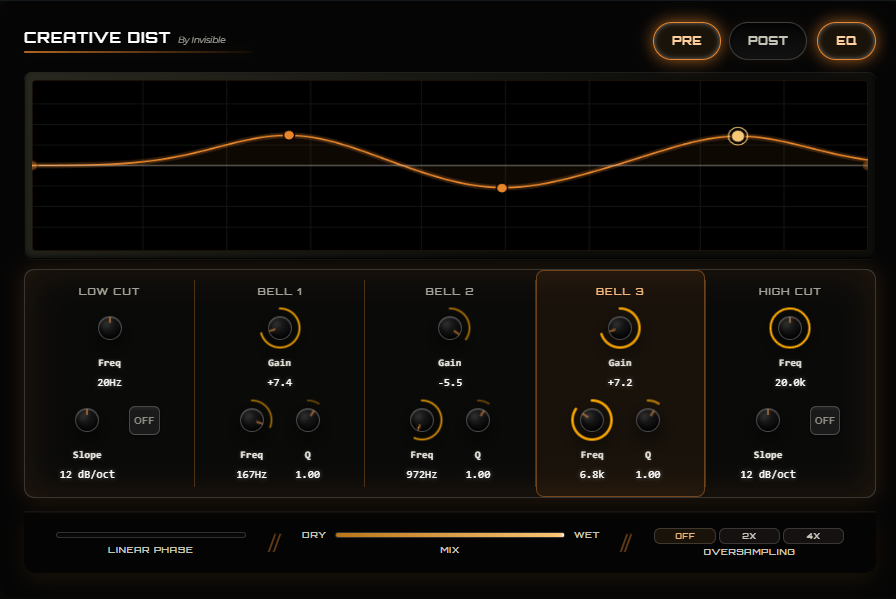896x599 pixels.
Task: Click the Bell 3 Q knob
Action: 648,420
